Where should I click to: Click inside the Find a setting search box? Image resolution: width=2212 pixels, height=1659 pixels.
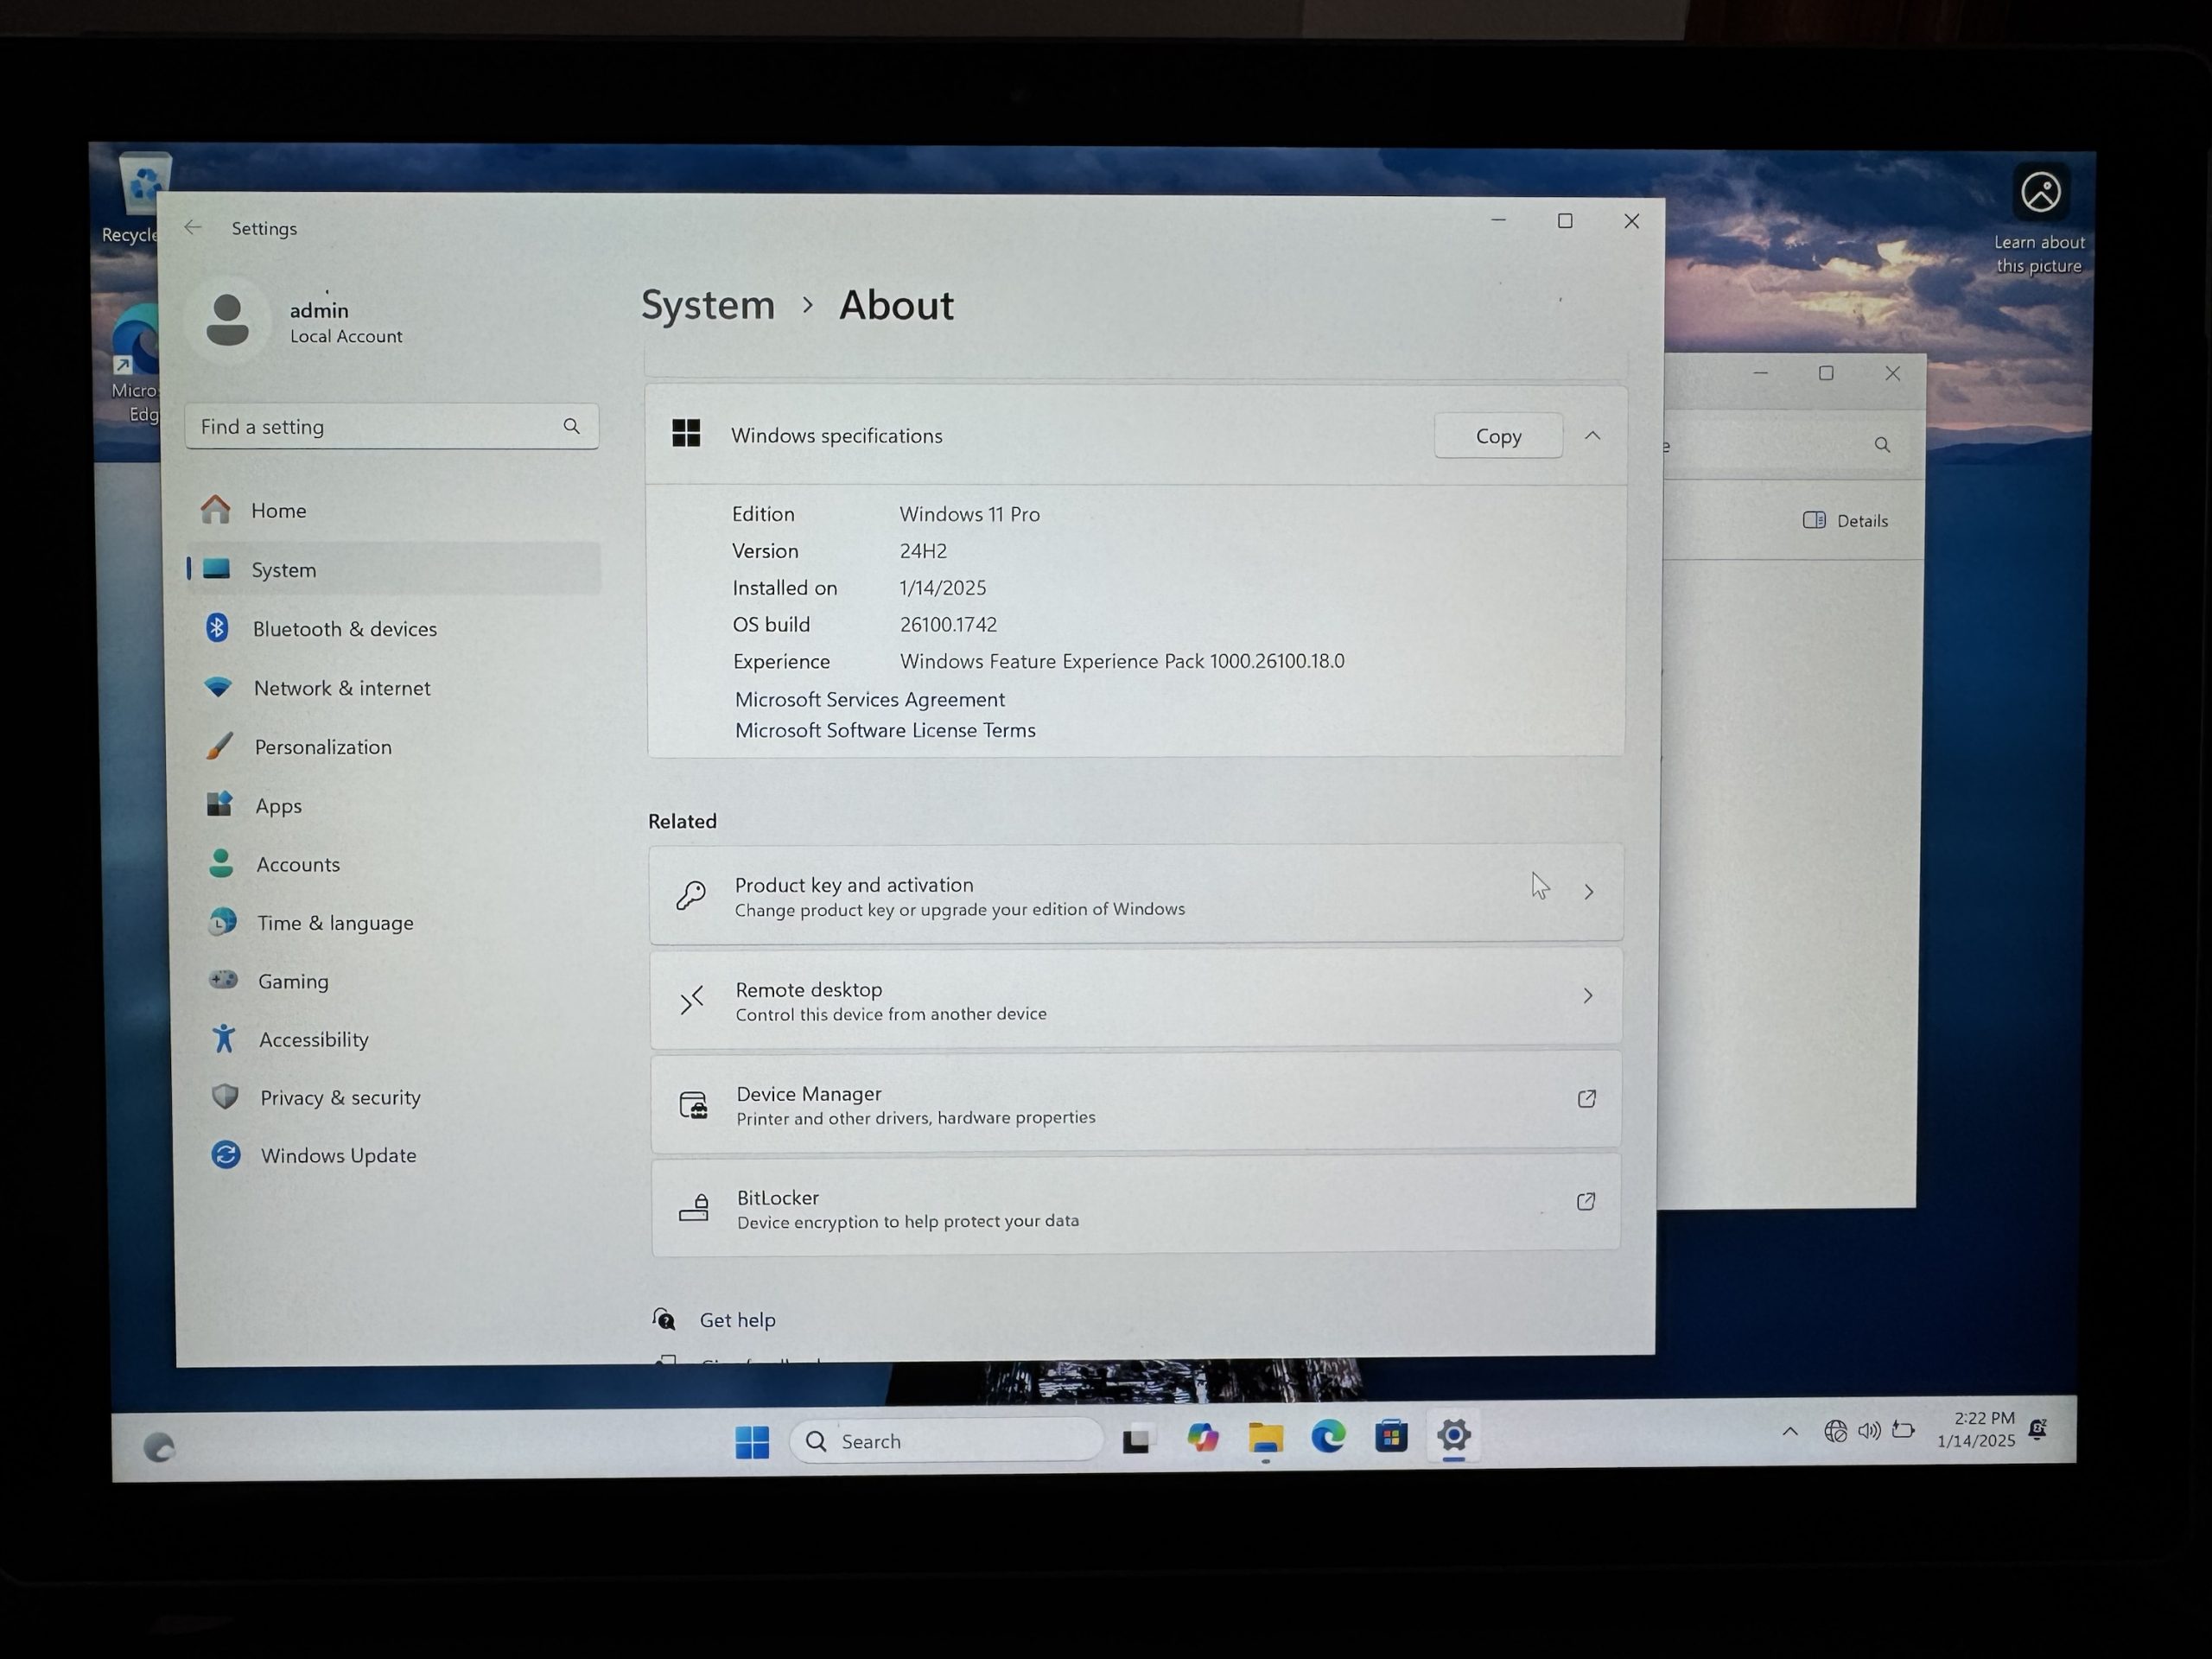(x=391, y=427)
